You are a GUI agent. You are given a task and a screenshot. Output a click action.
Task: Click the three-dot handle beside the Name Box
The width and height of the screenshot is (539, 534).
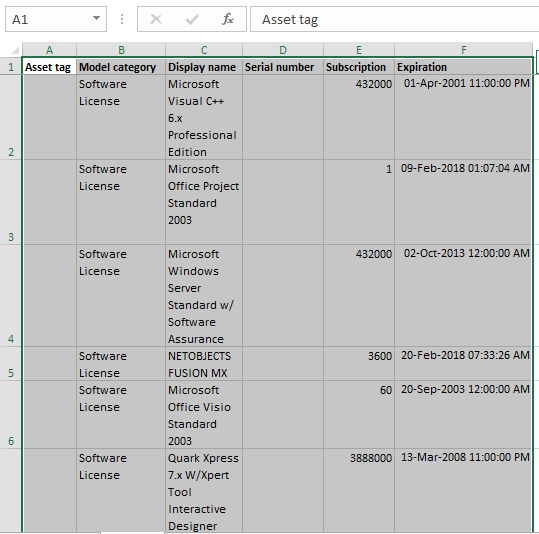[122, 19]
